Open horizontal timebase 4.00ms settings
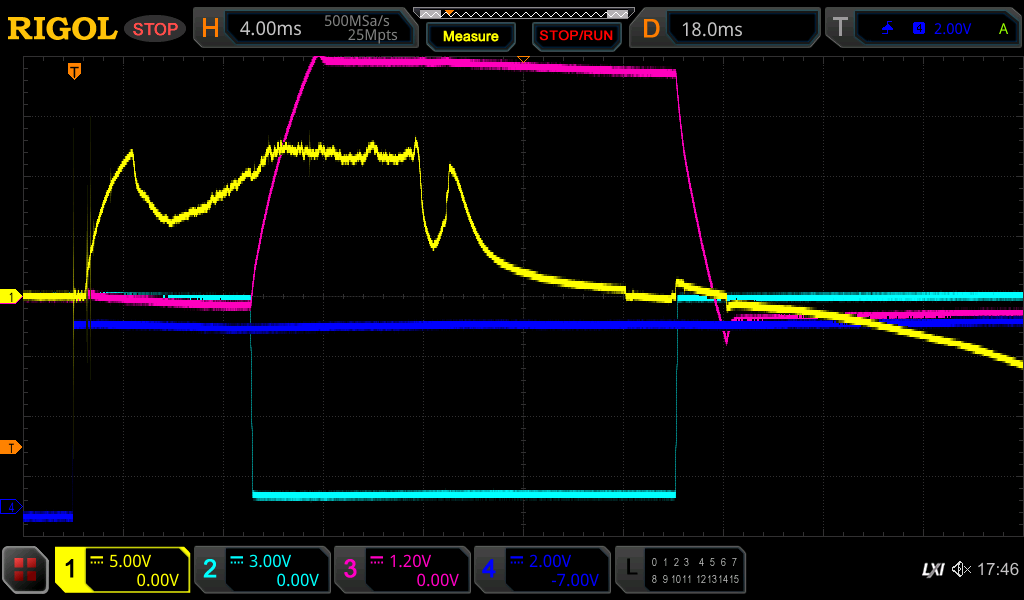Screen dimensions: 1024x600 (305, 29)
